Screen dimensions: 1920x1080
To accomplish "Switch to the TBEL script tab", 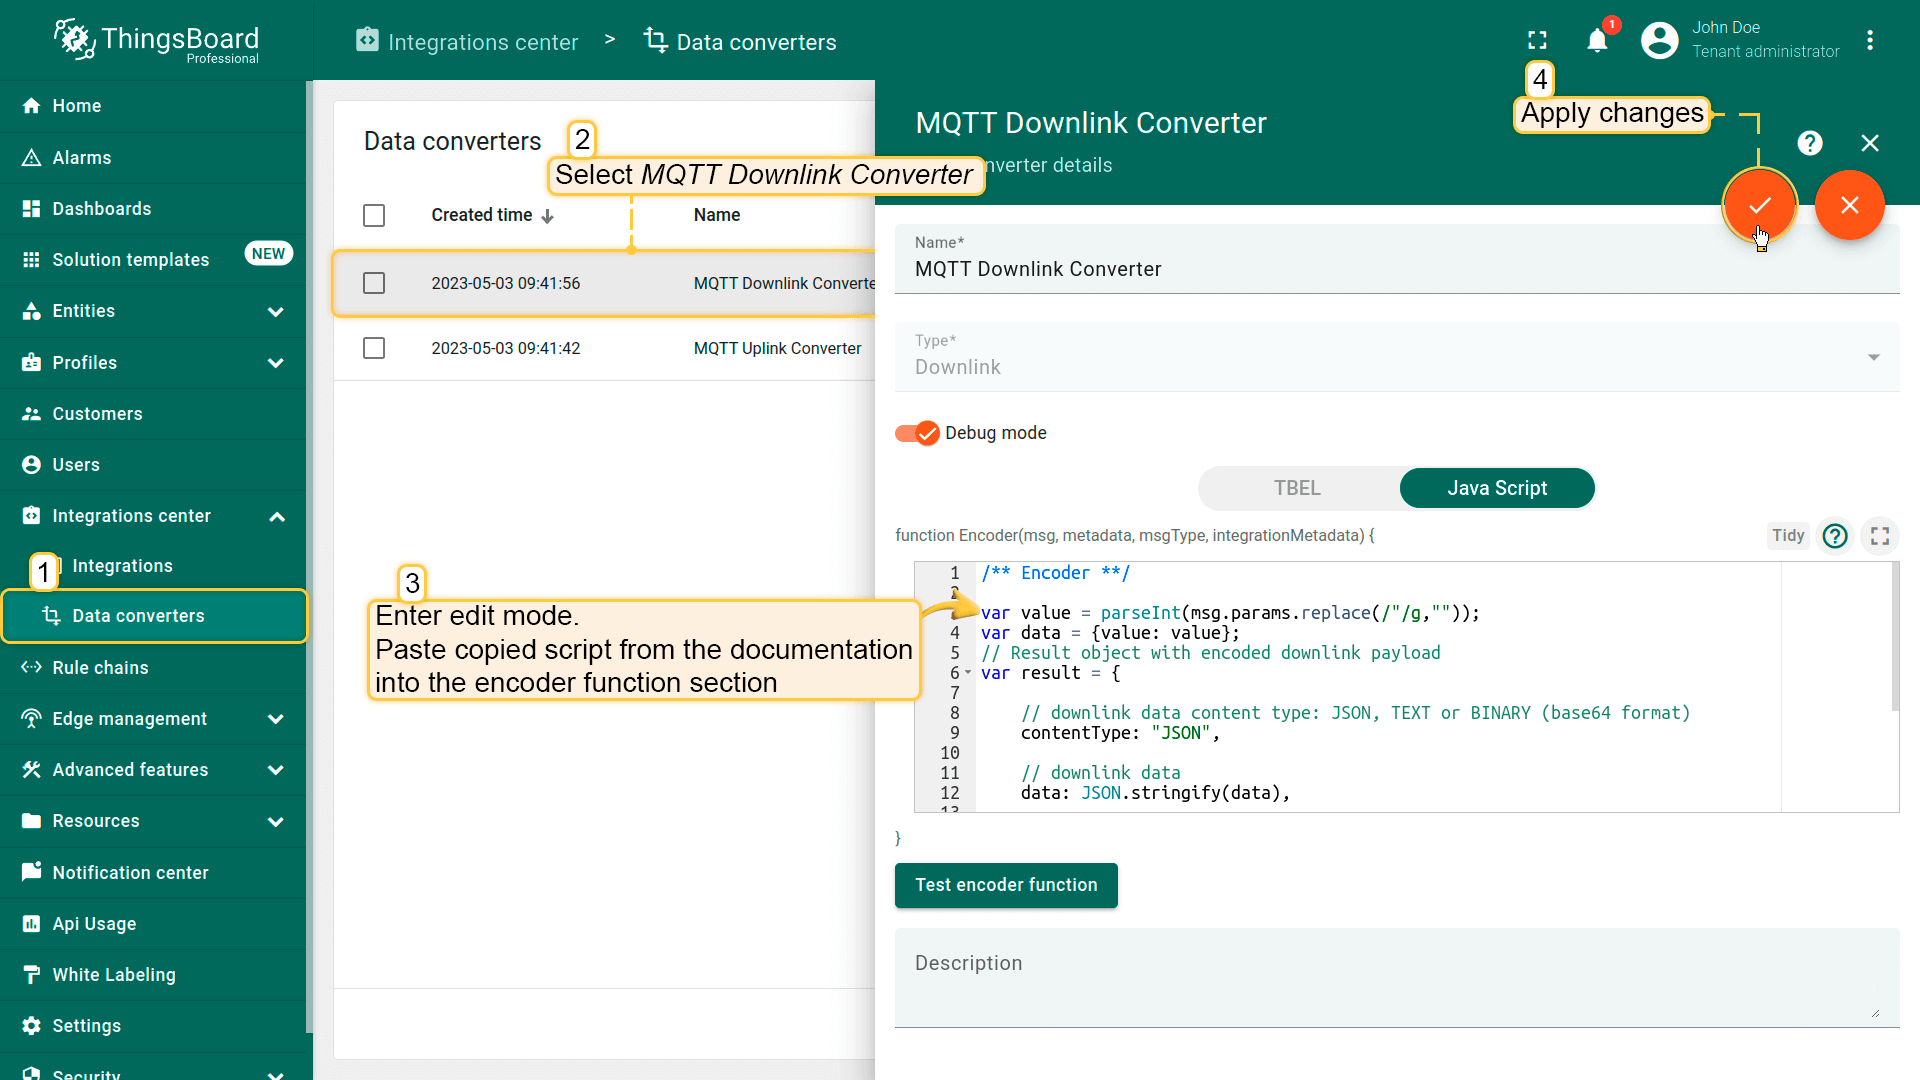I will tap(1297, 488).
